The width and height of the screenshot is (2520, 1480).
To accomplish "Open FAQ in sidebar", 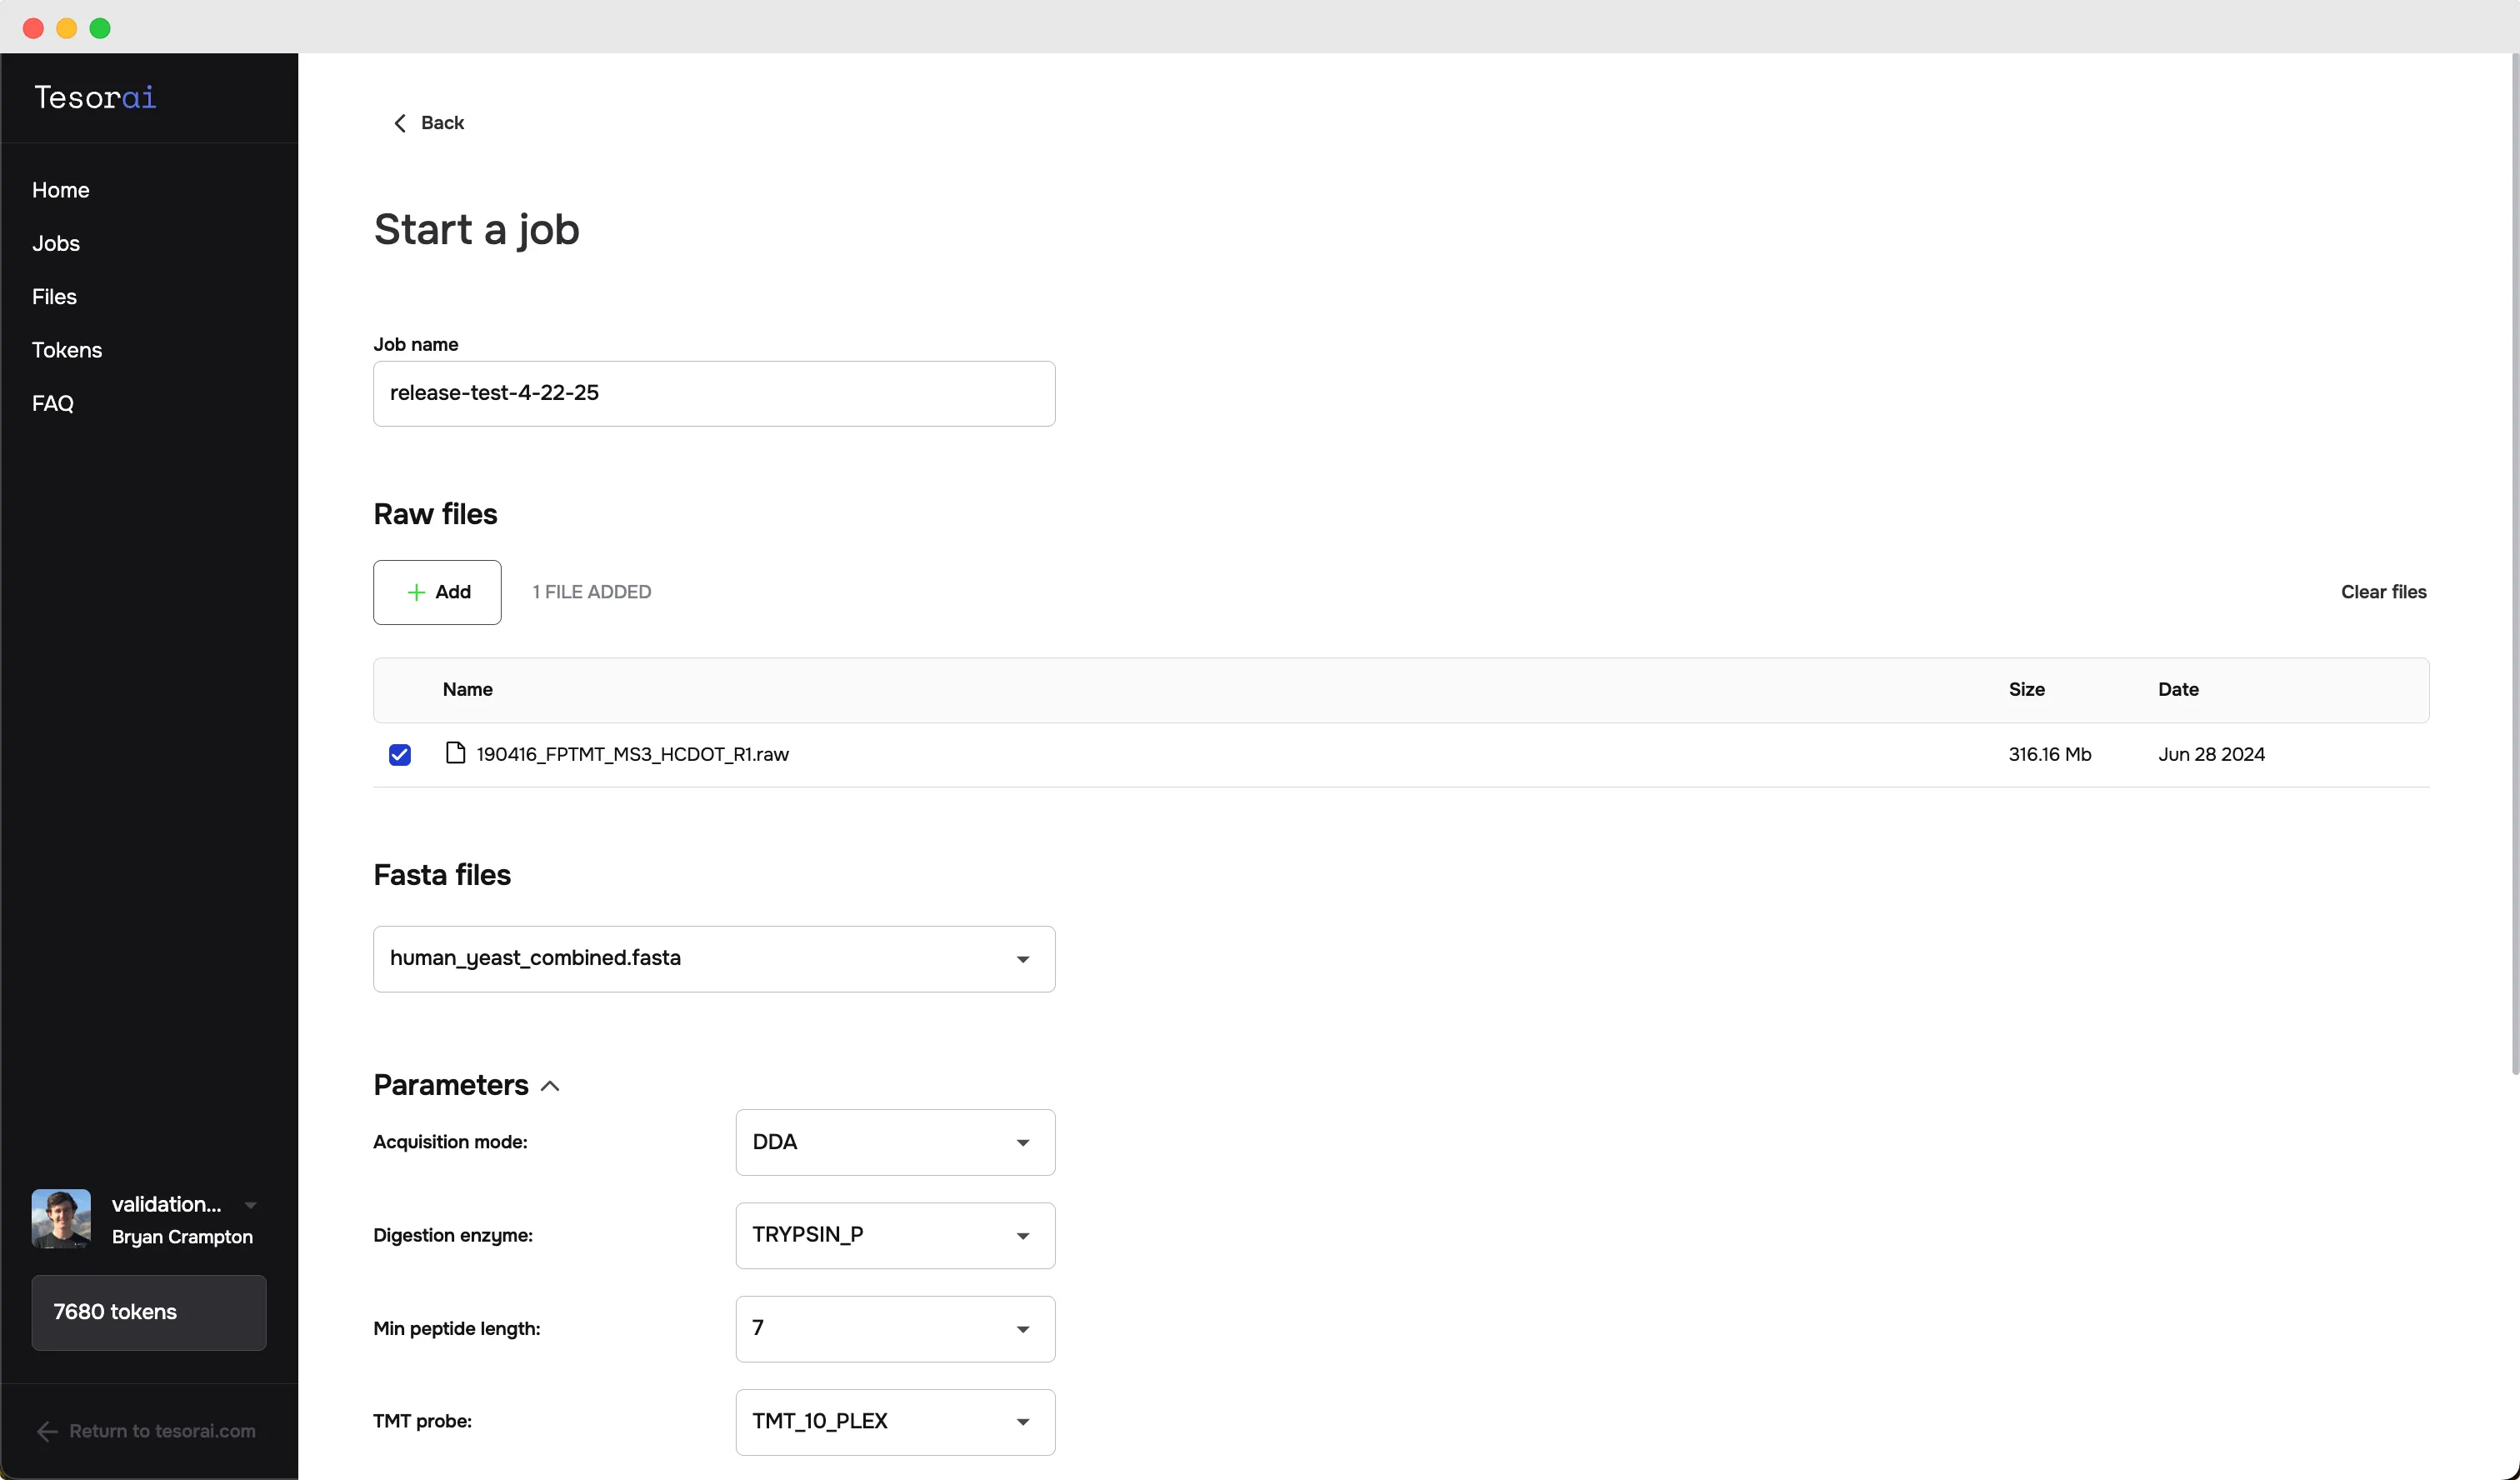I will tap(53, 403).
